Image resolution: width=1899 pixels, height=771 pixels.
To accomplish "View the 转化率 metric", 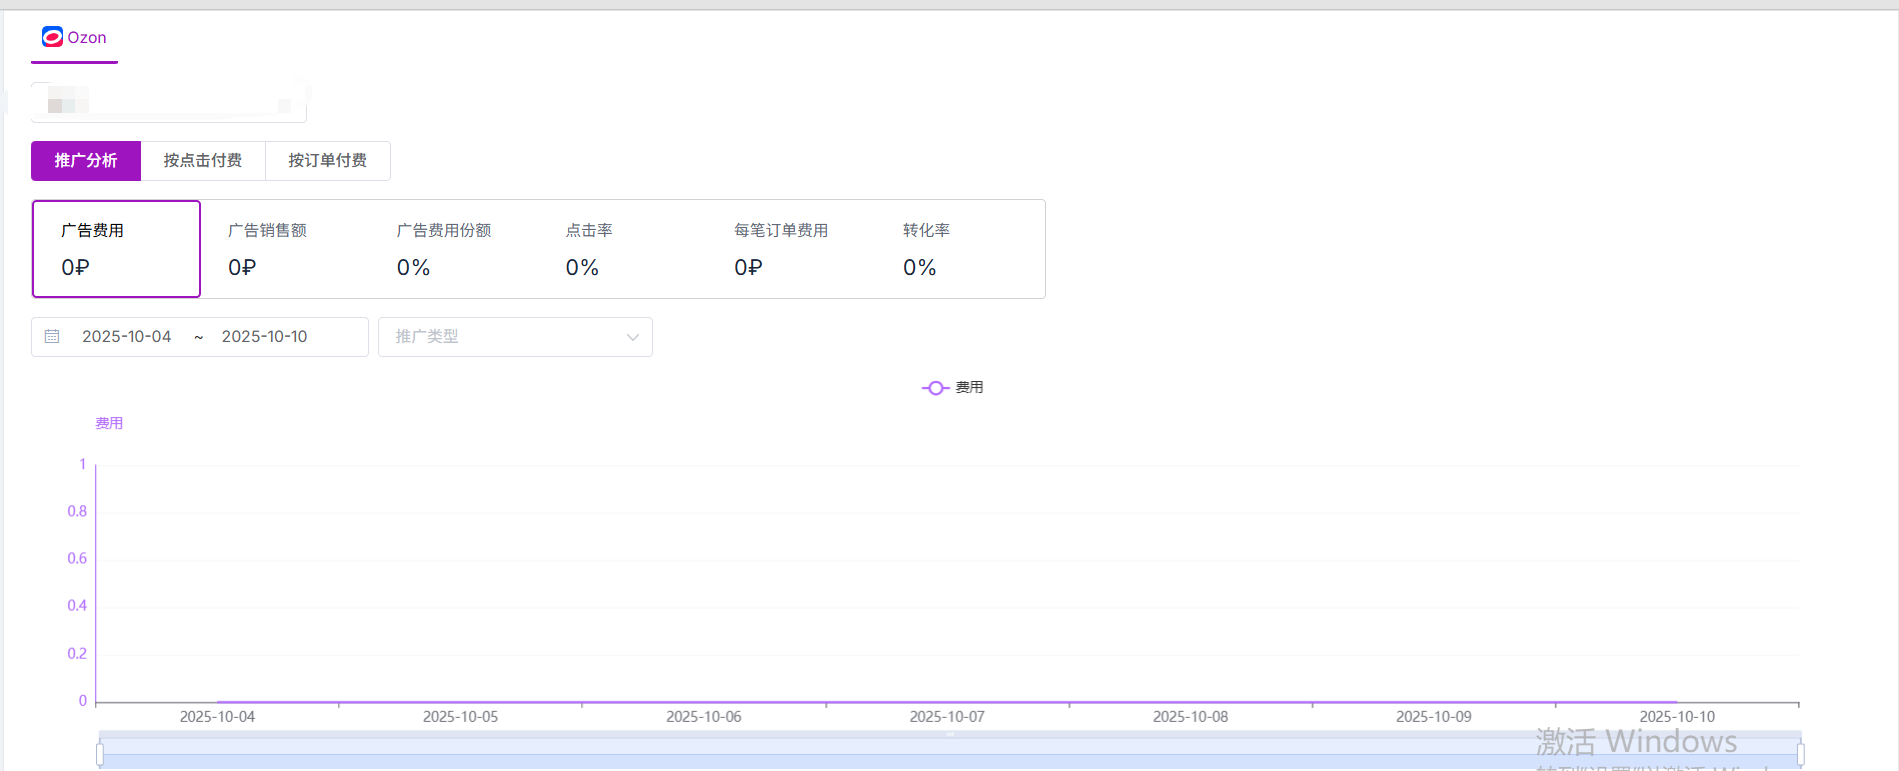I will tap(959, 249).
